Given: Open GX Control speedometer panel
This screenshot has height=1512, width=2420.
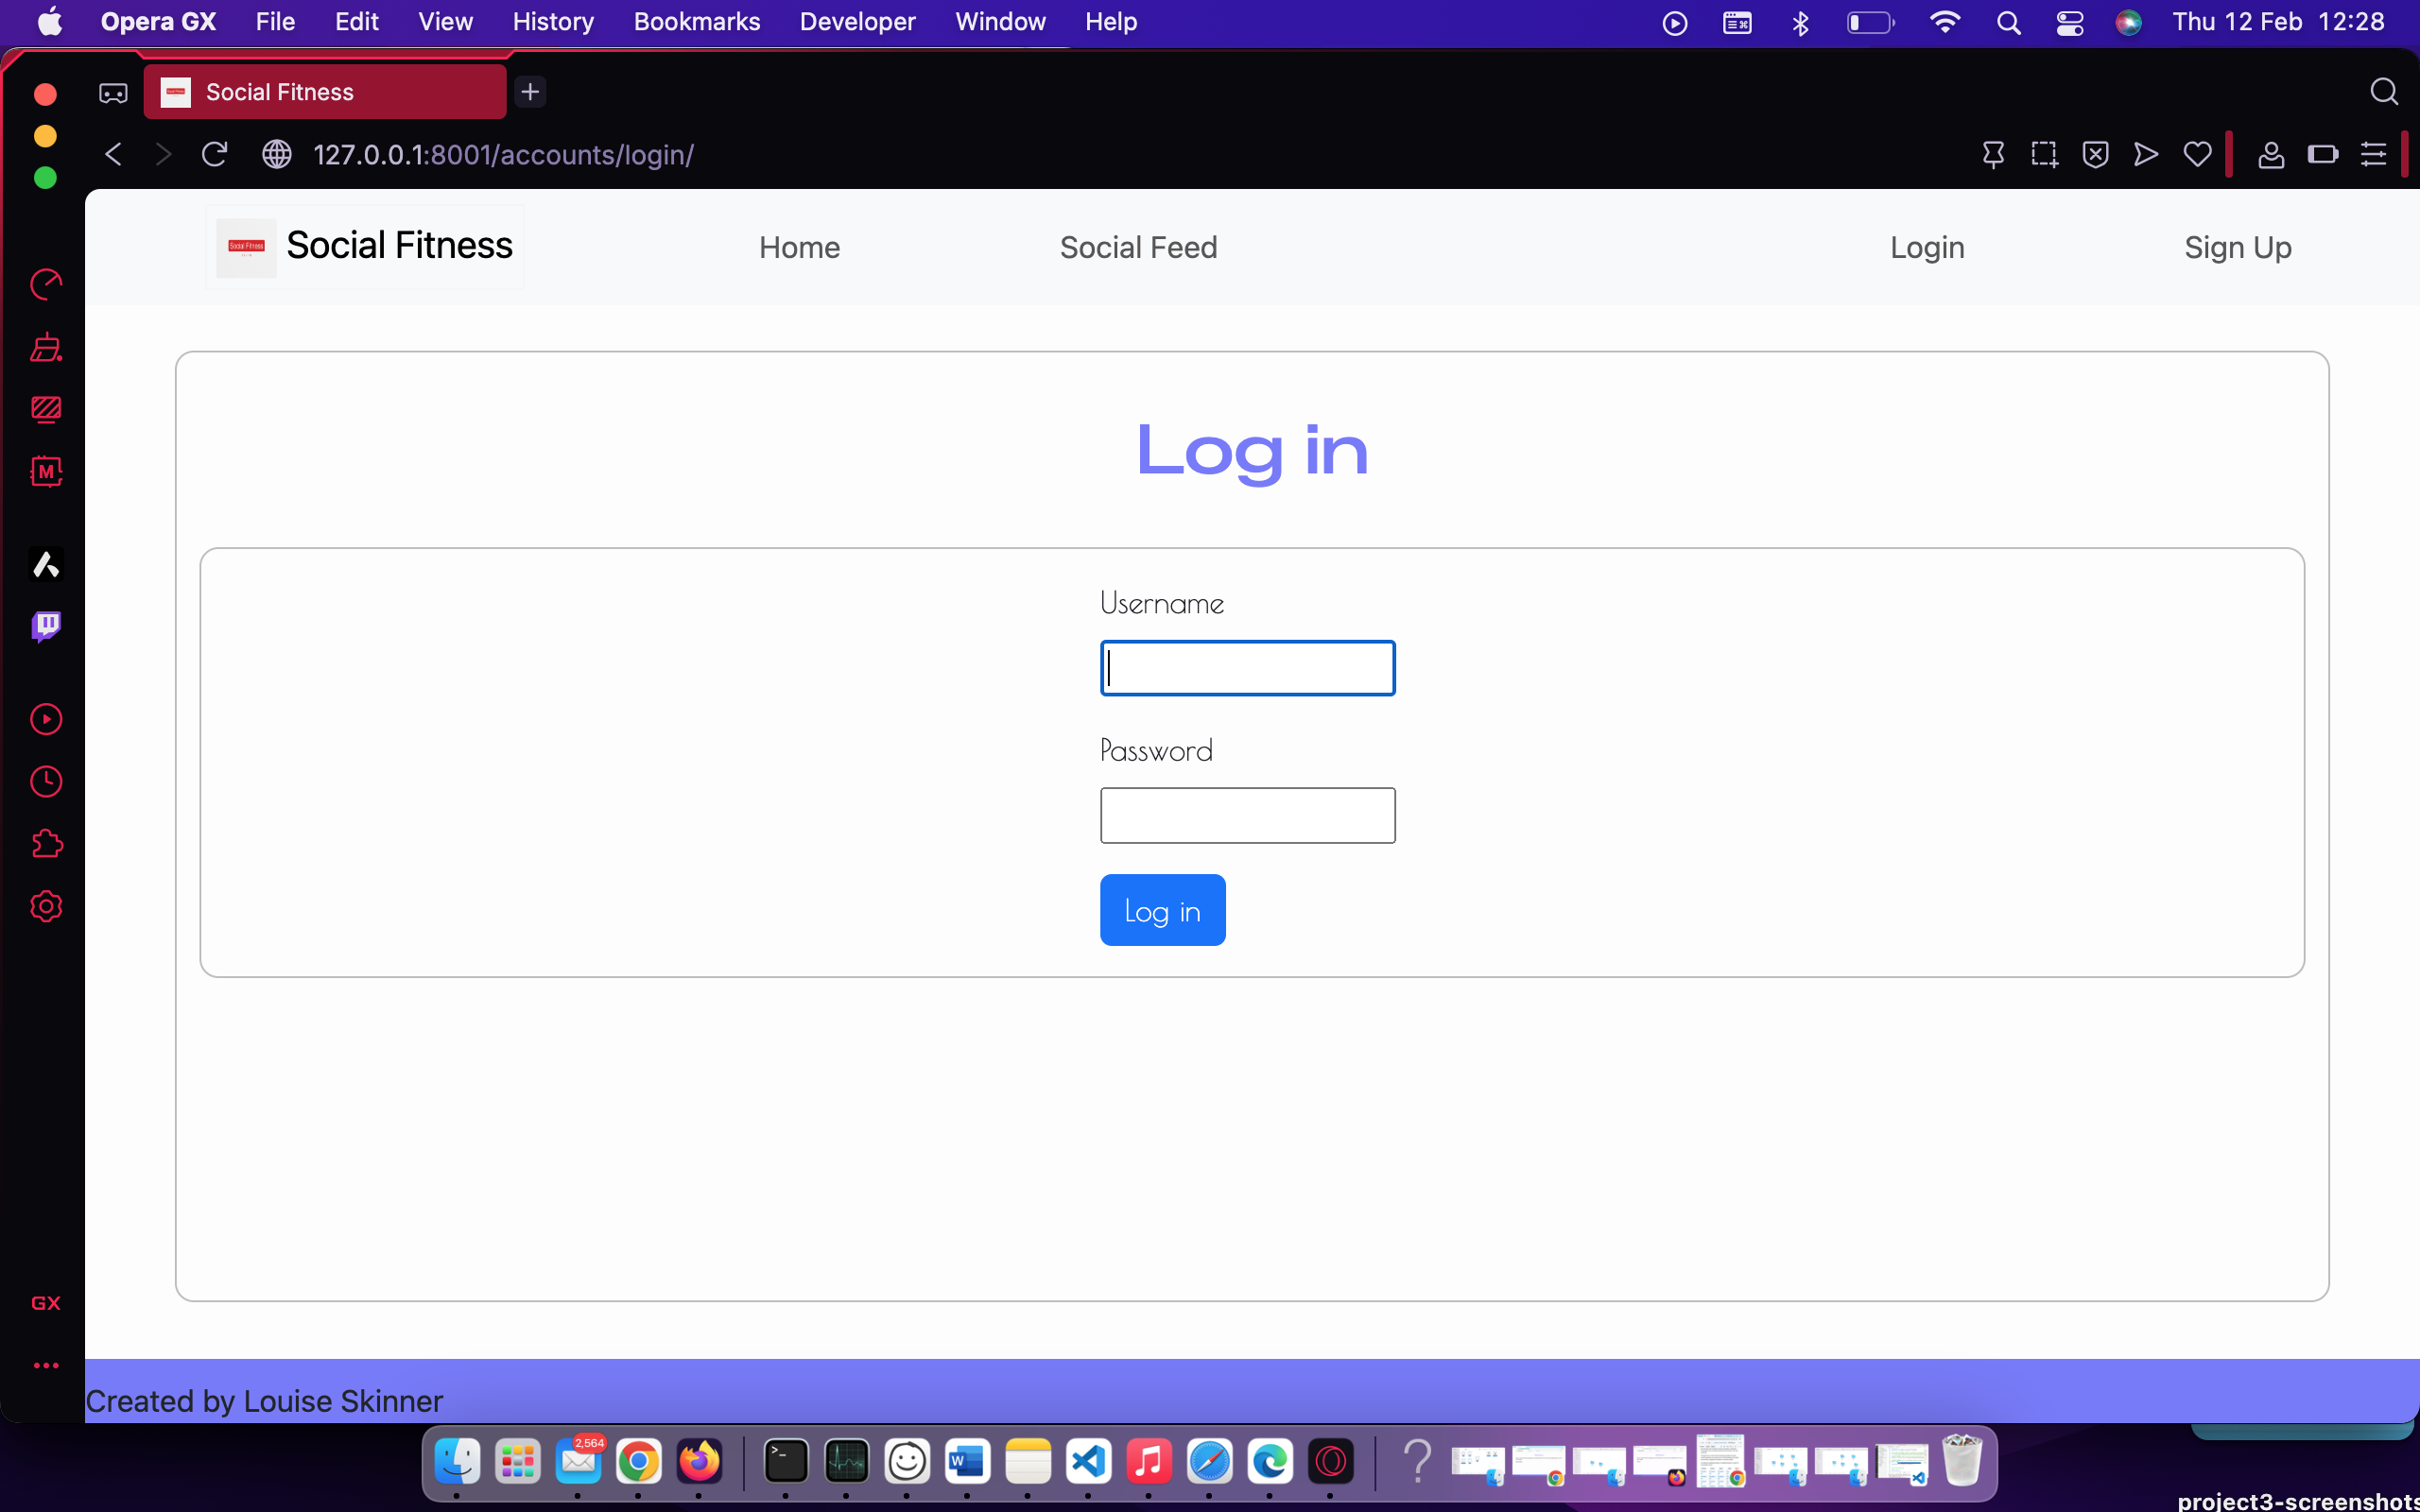Looking at the screenshot, I should 46,285.
